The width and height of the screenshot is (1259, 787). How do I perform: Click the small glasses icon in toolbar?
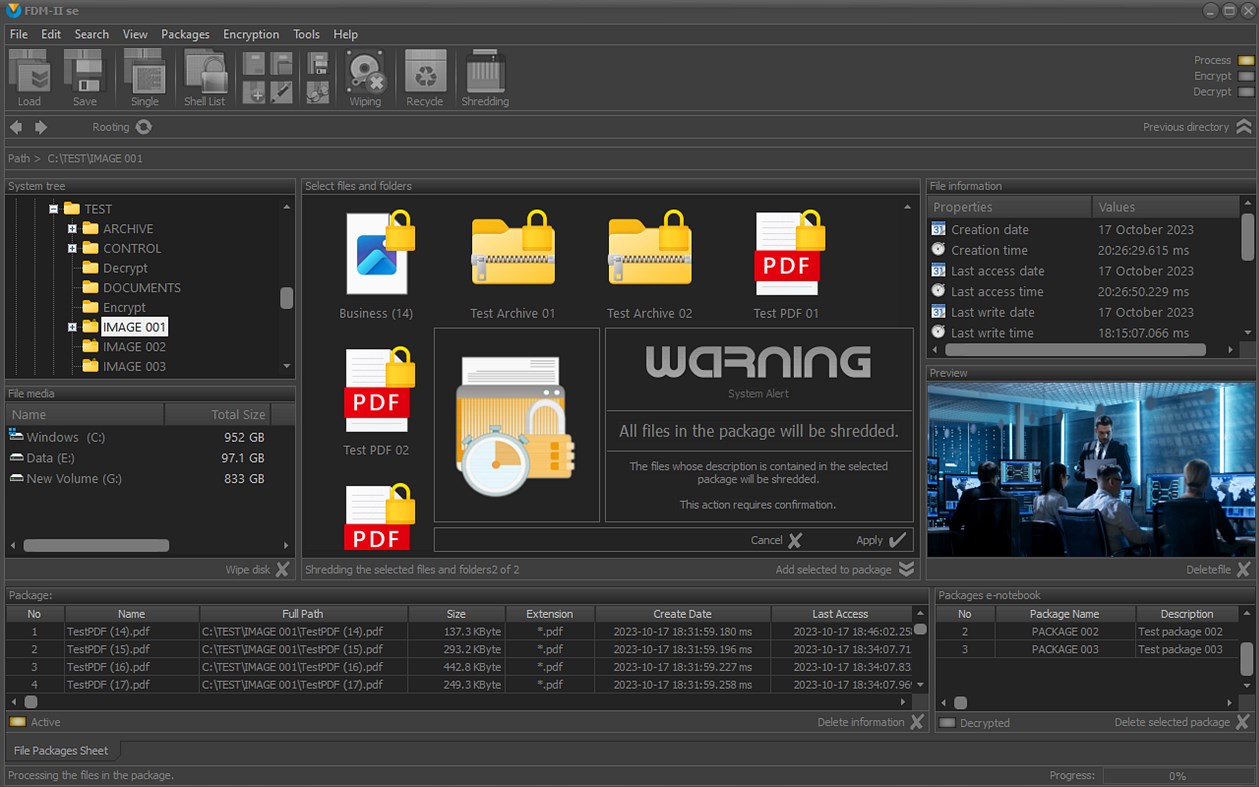pyautogui.click(x=318, y=92)
